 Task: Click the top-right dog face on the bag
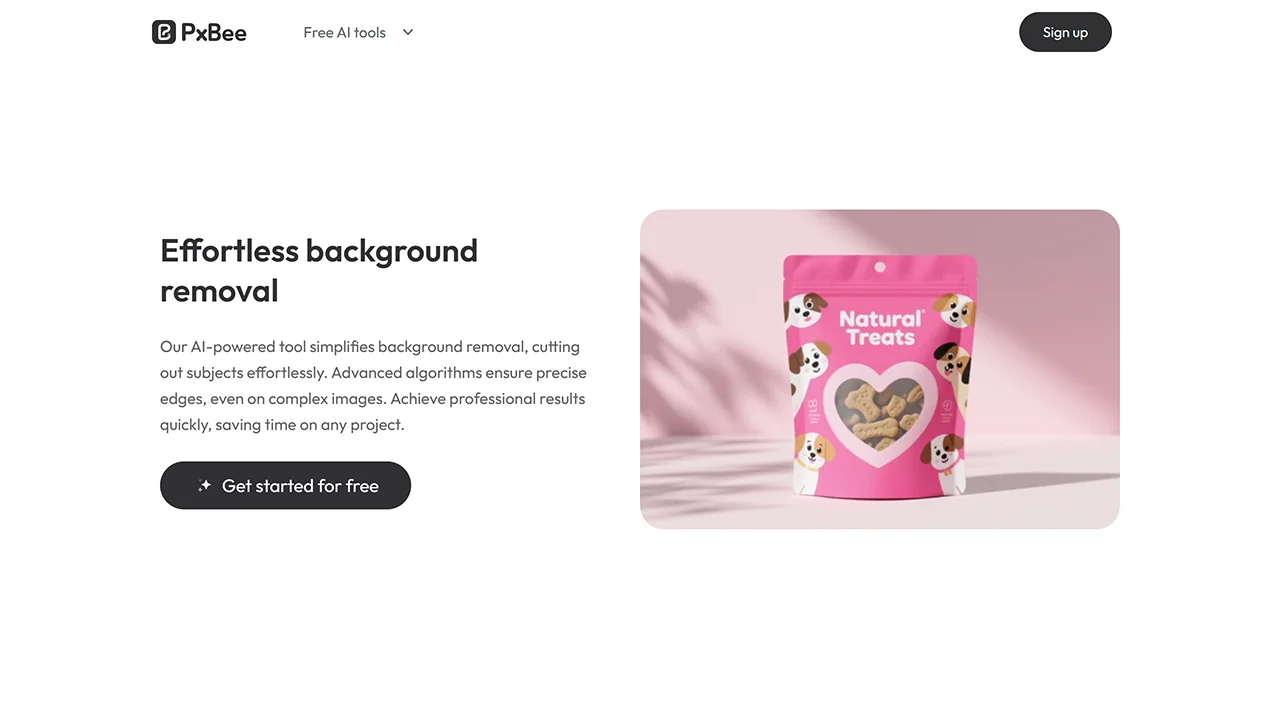[955, 309]
